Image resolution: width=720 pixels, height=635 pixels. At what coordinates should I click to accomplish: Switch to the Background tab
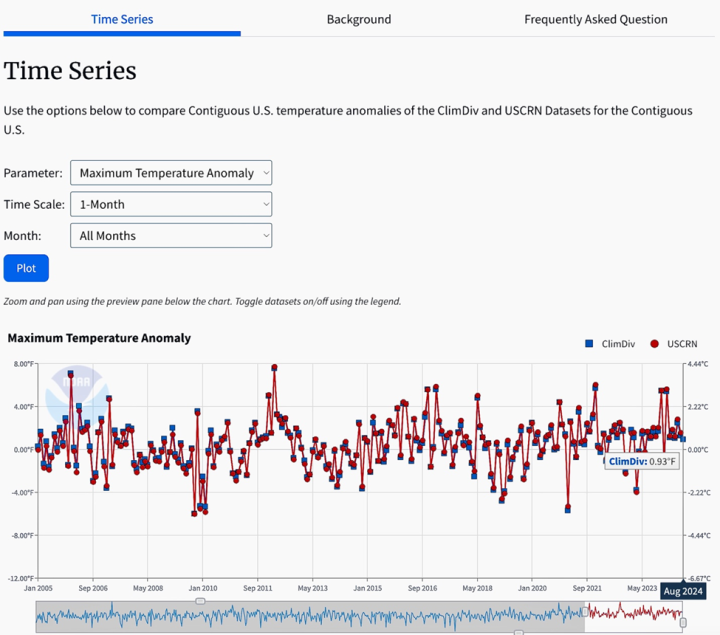[359, 19]
